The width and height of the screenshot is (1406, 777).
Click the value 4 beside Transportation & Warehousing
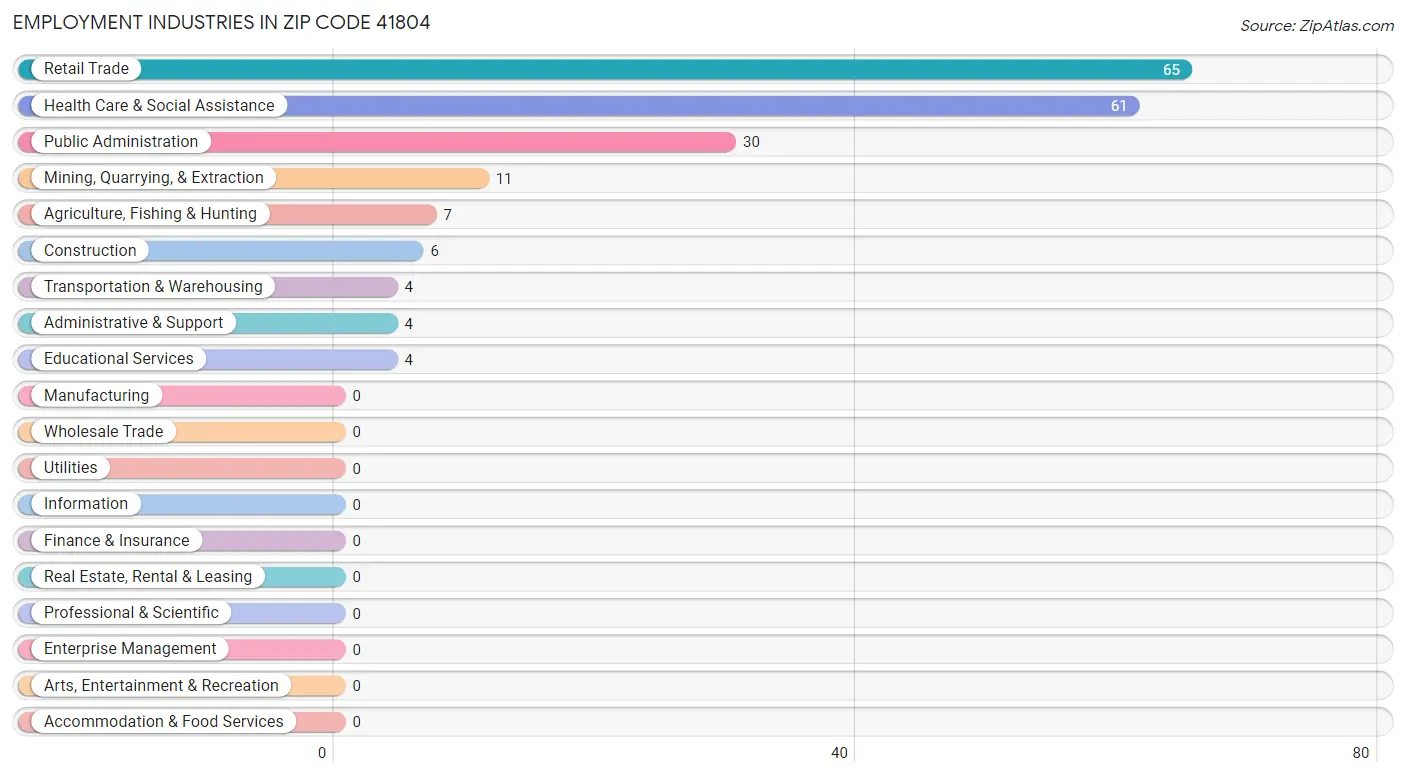click(x=409, y=287)
